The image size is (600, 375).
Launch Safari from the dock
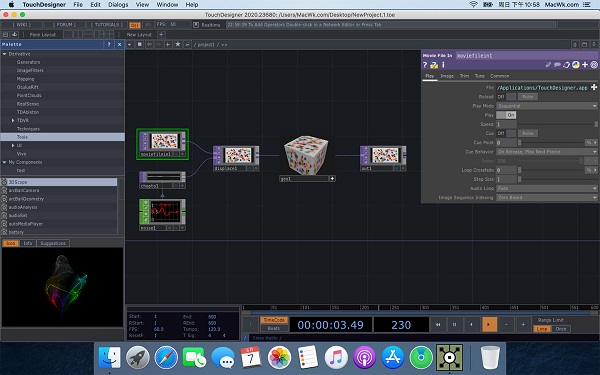[x=166, y=357]
